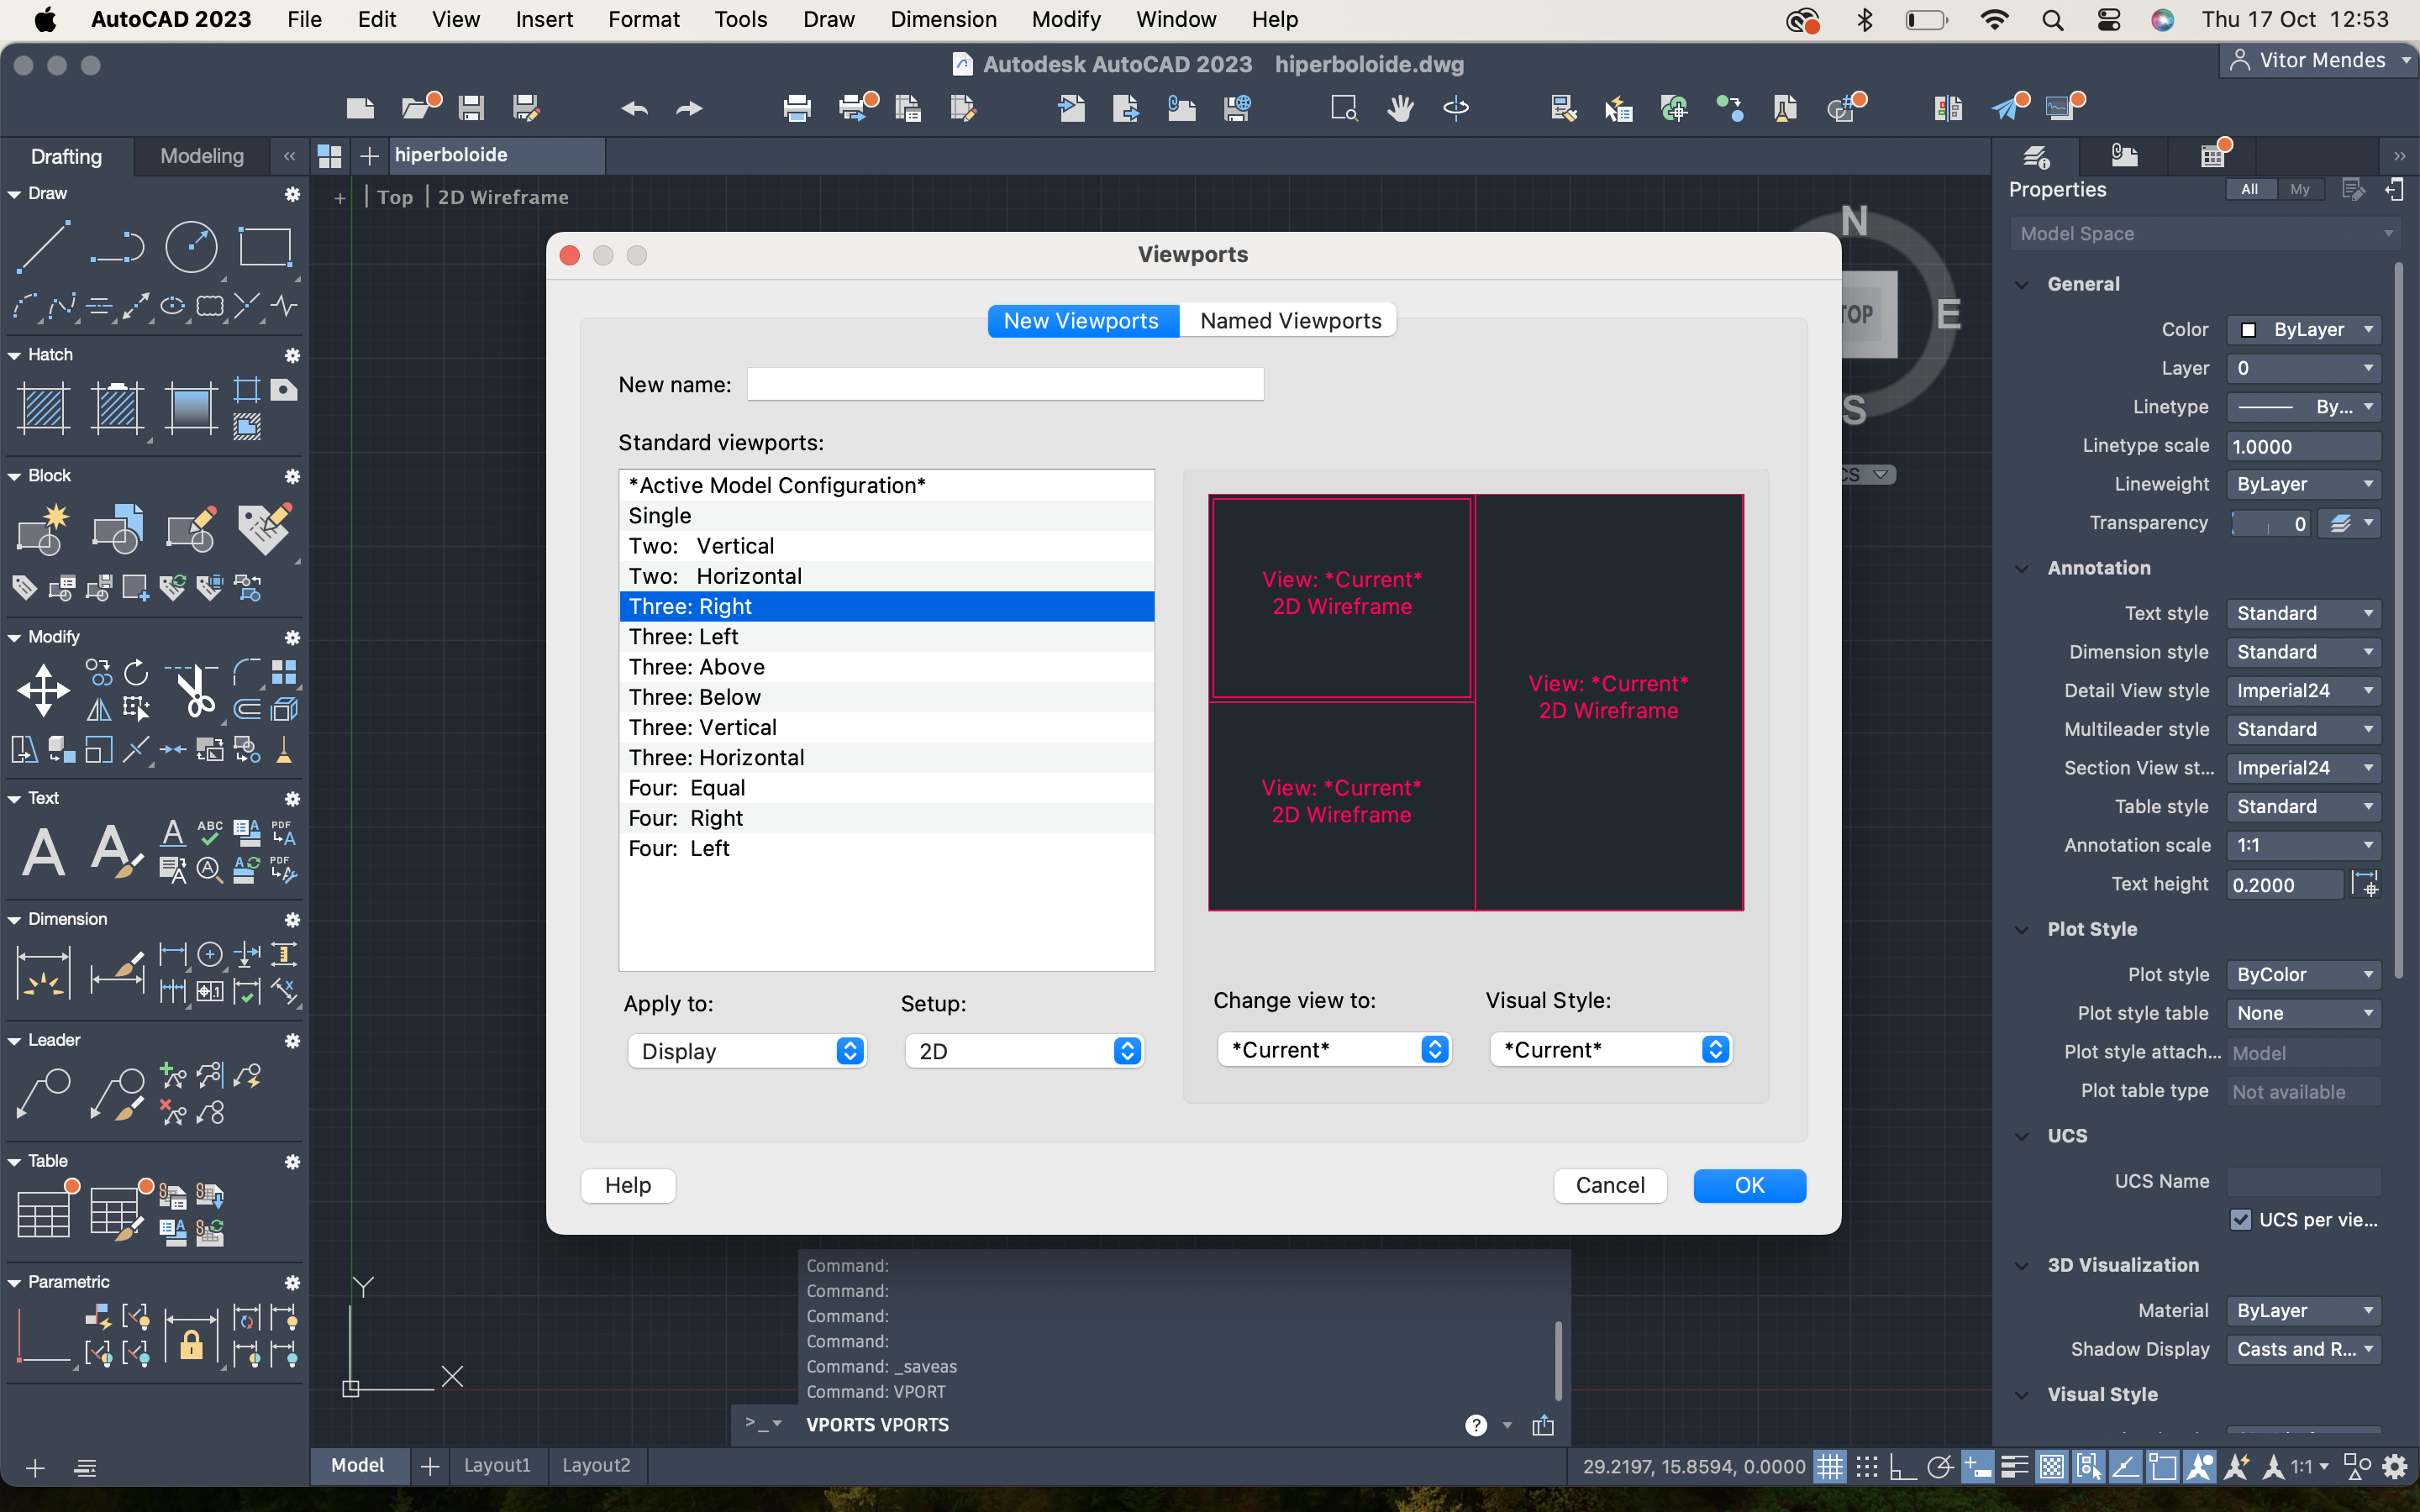Viewport: 2420px width, 1512px height.
Task: Toggle Snap mode in status bar
Action: [x=1866, y=1466]
